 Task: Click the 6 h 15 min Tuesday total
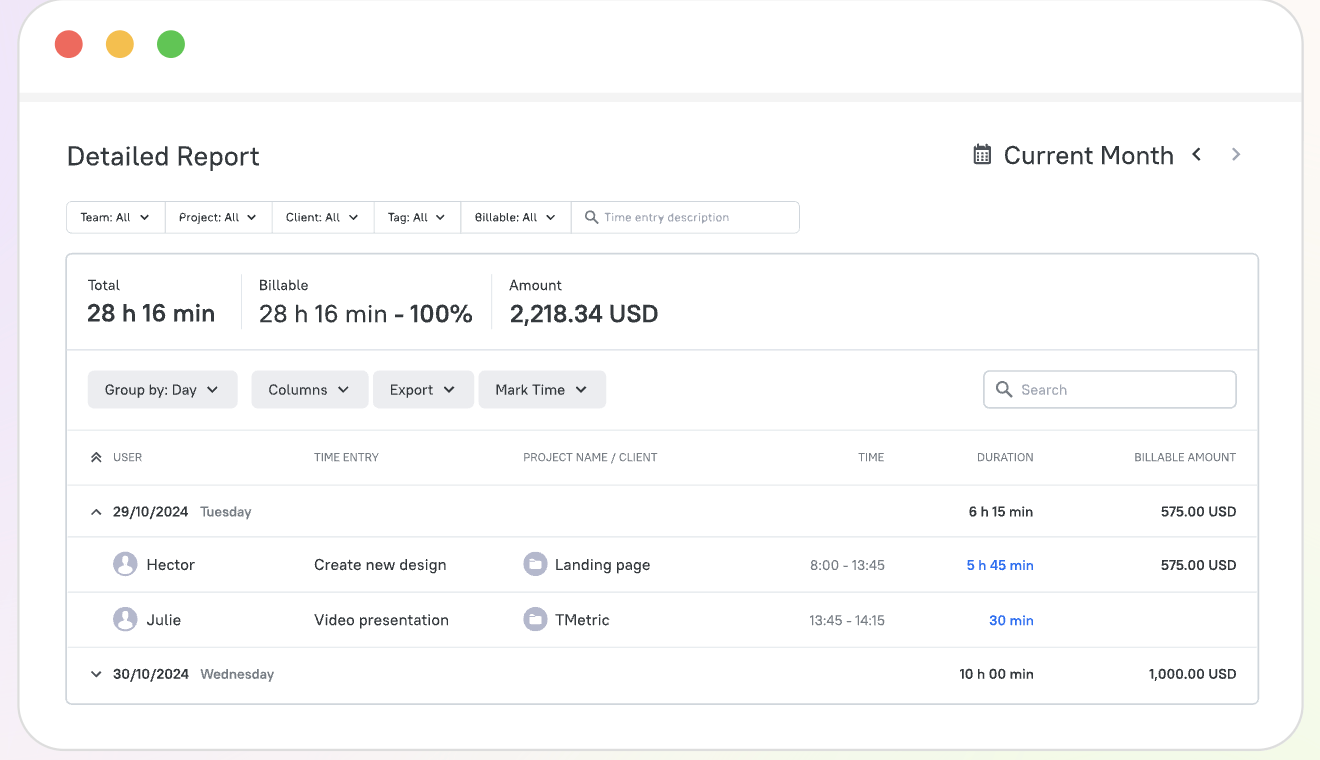click(x=1001, y=512)
